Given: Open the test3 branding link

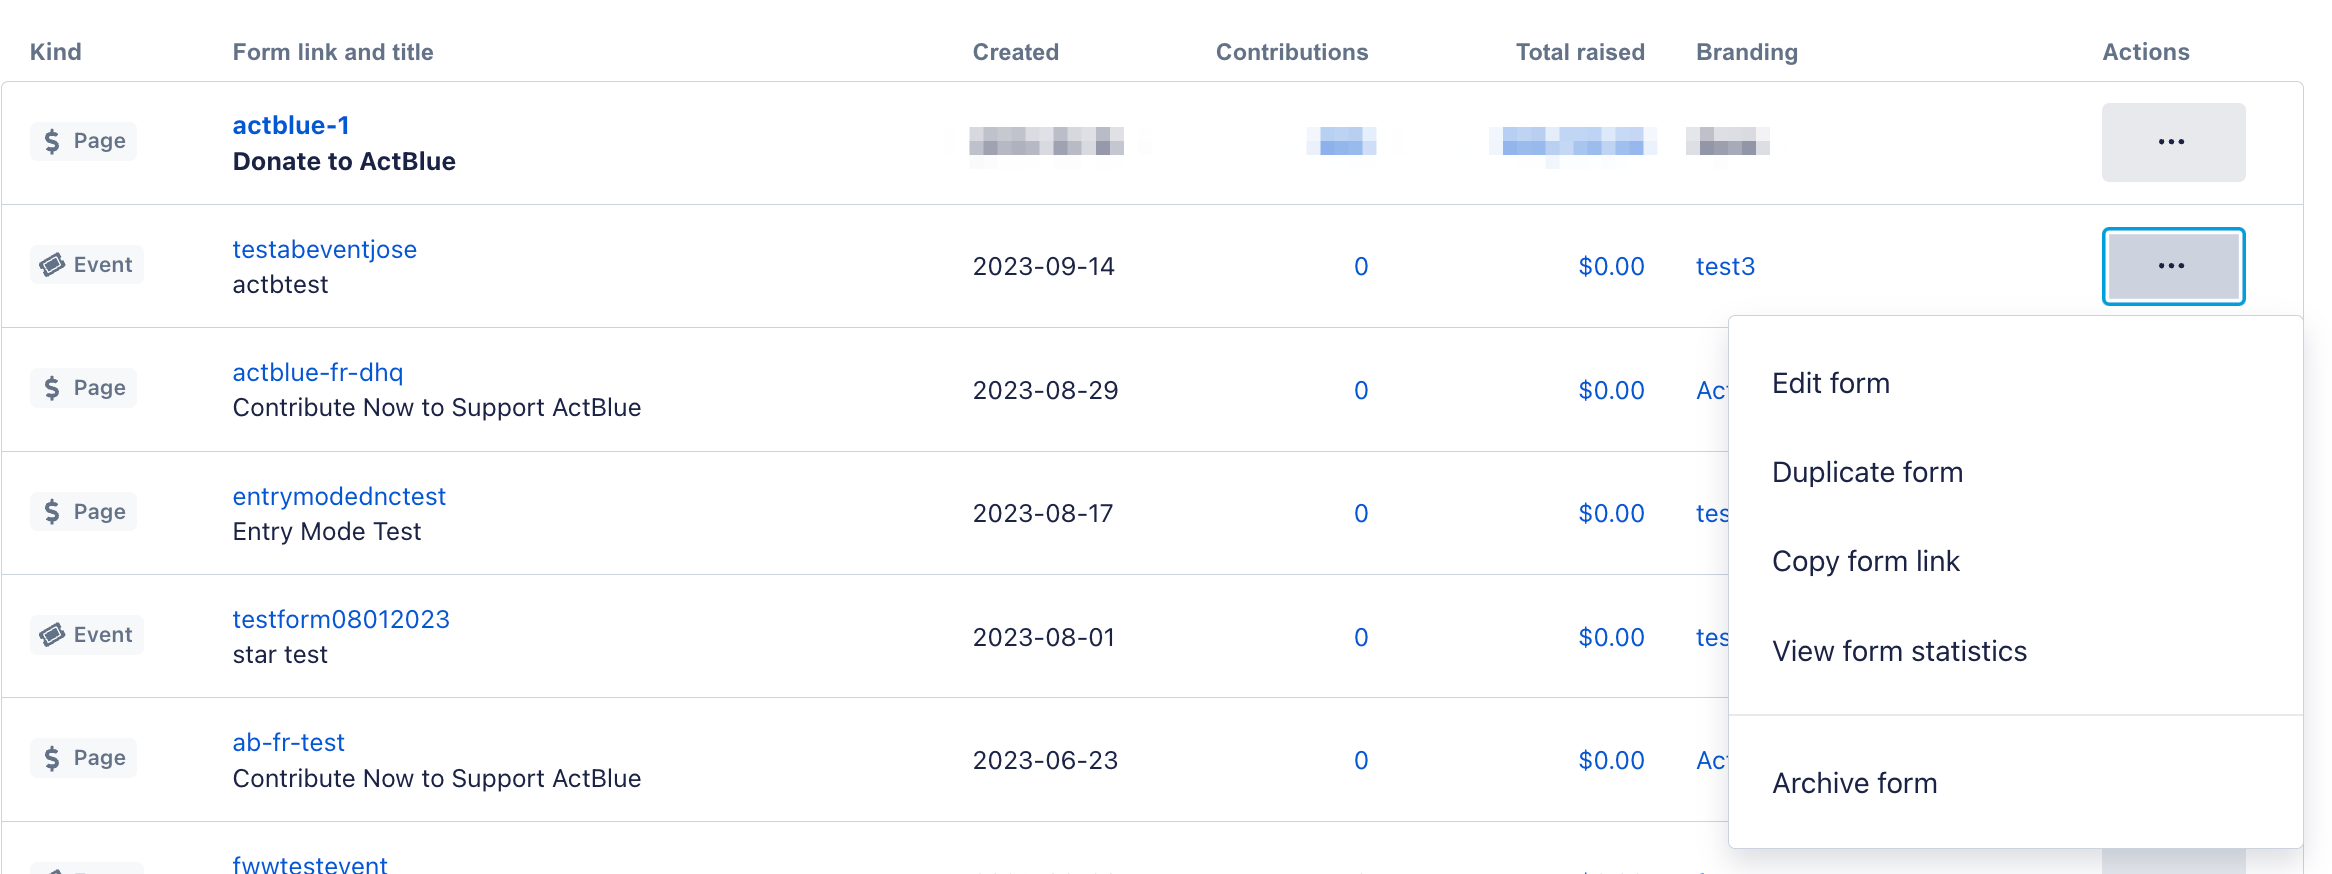Looking at the screenshot, I should point(1725,267).
